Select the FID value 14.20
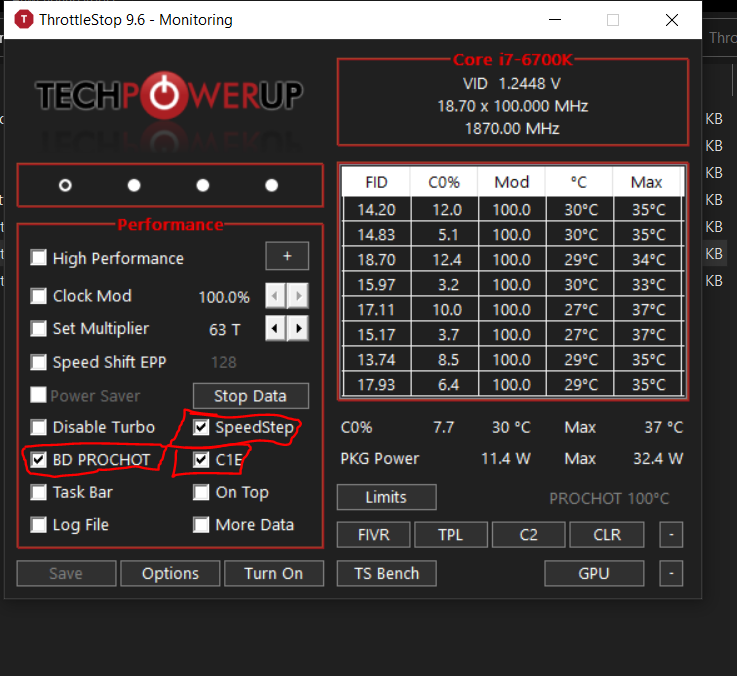The width and height of the screenshot is (737, 676). tap(377, 209)
